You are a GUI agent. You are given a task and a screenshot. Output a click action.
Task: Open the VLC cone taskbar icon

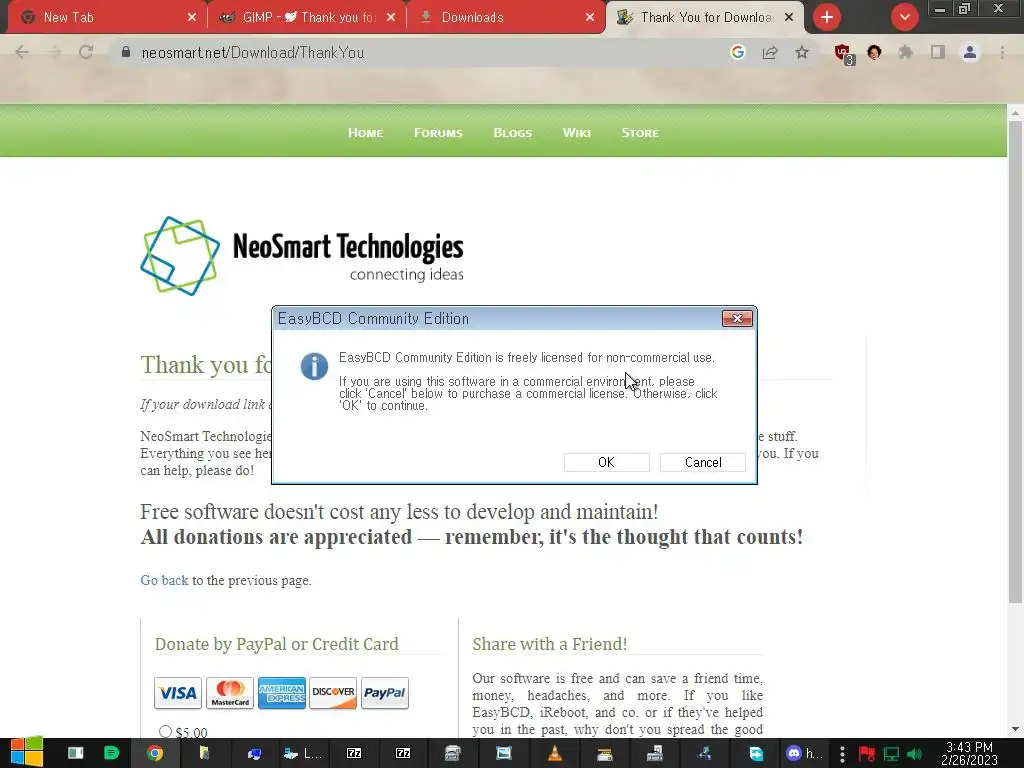(554, 754)
